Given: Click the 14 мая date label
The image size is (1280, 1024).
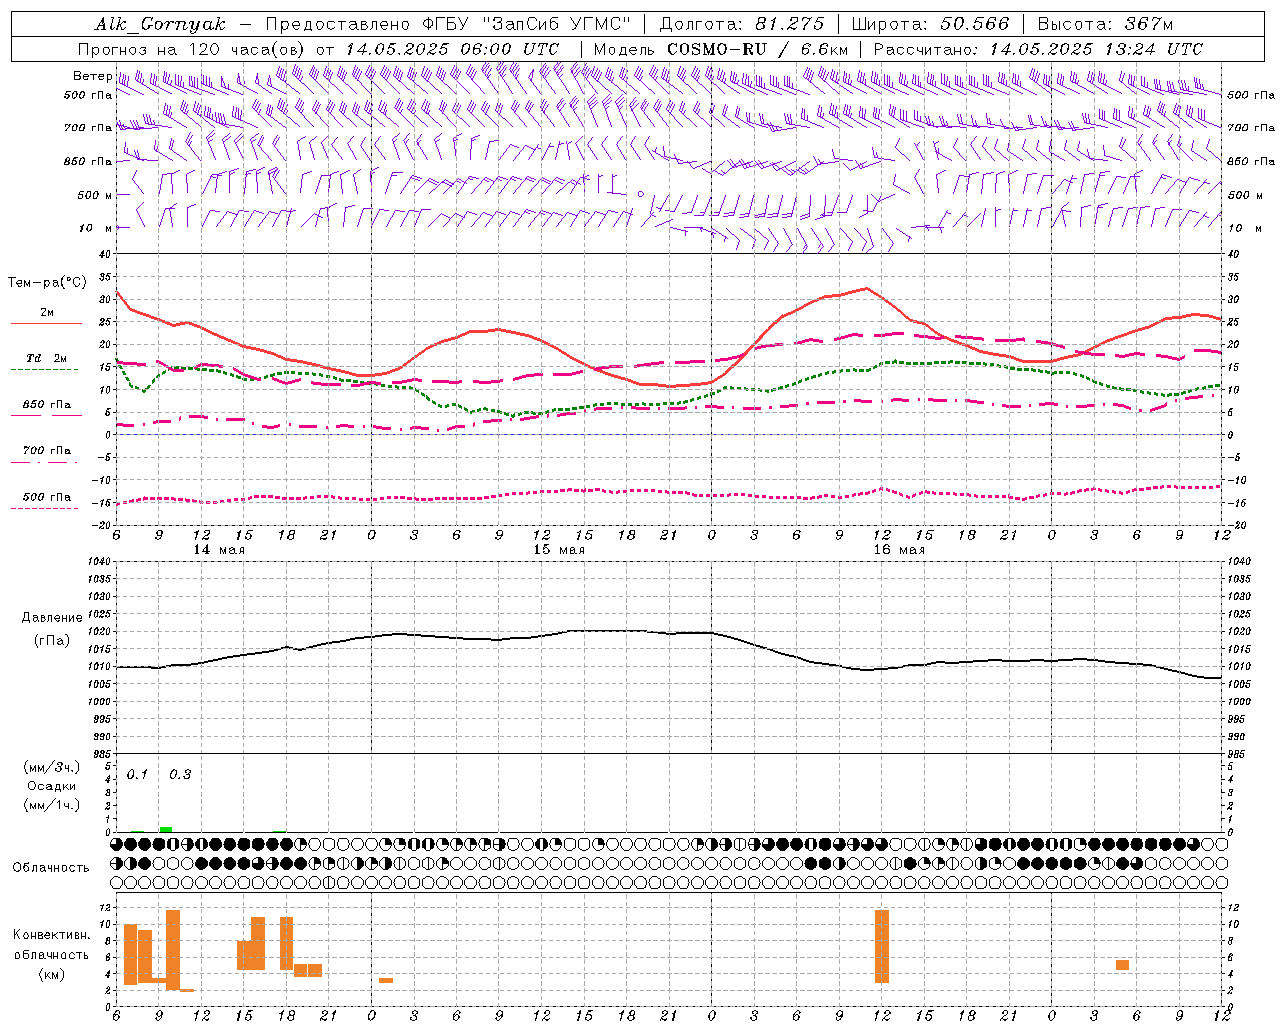Looking at the screenshot, I should (219, 550).
